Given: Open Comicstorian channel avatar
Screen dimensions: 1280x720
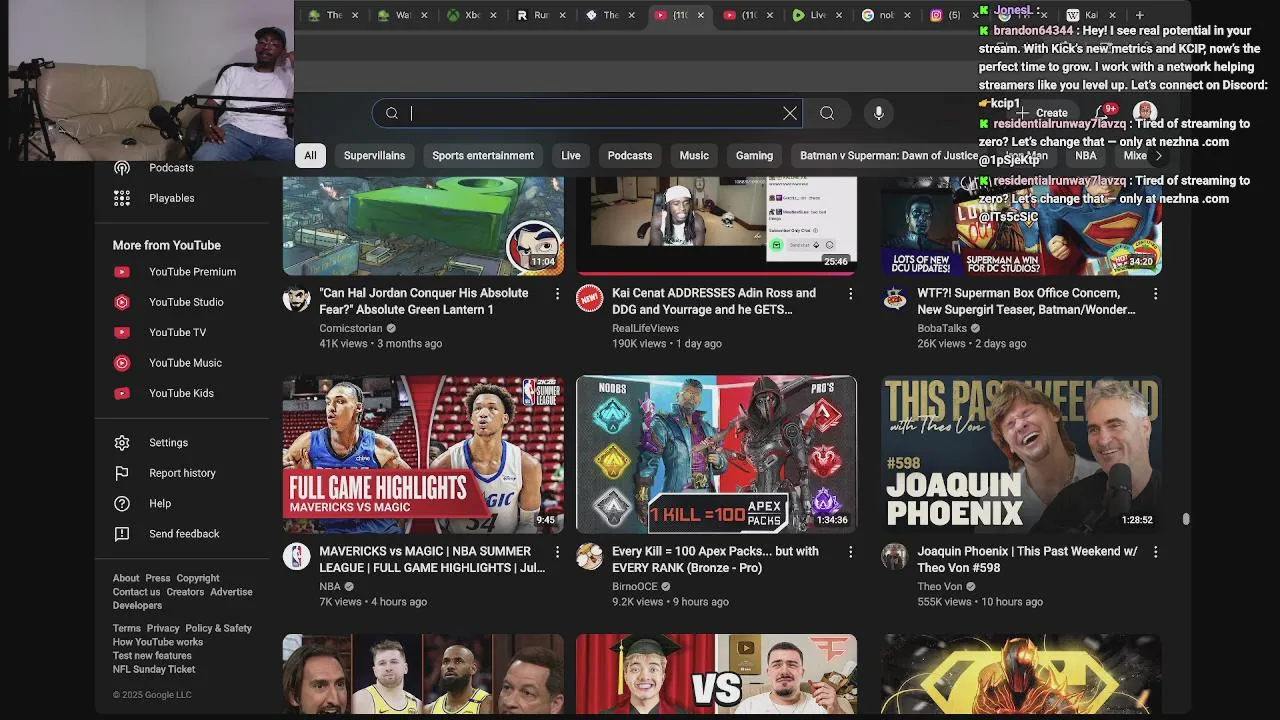Looking at the screenshot, I should [296, 298].
